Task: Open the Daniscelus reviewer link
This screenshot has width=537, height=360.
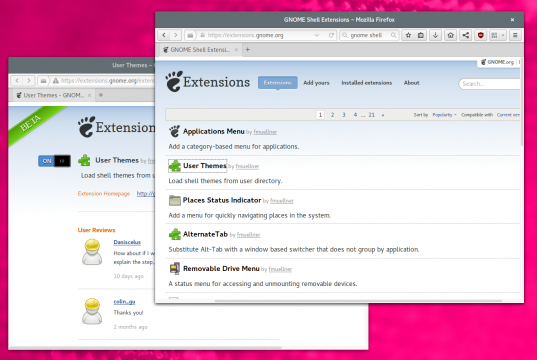Action: pyautogui.click(x=127, y=242)
